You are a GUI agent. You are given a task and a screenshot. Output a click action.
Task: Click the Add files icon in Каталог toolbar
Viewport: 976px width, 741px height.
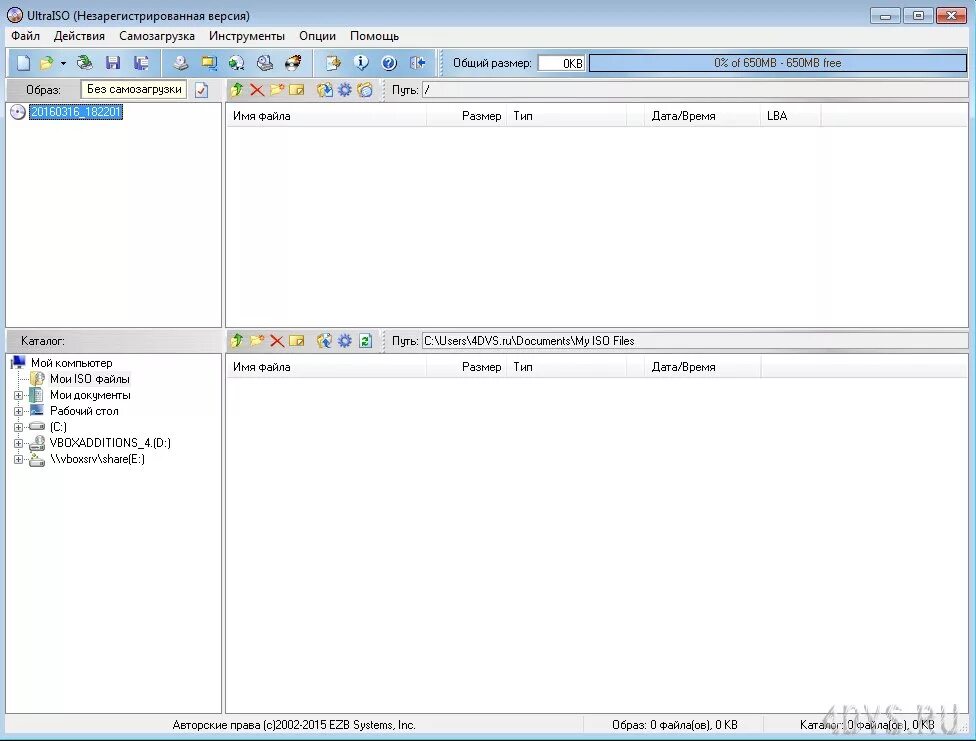pos(324,341)
